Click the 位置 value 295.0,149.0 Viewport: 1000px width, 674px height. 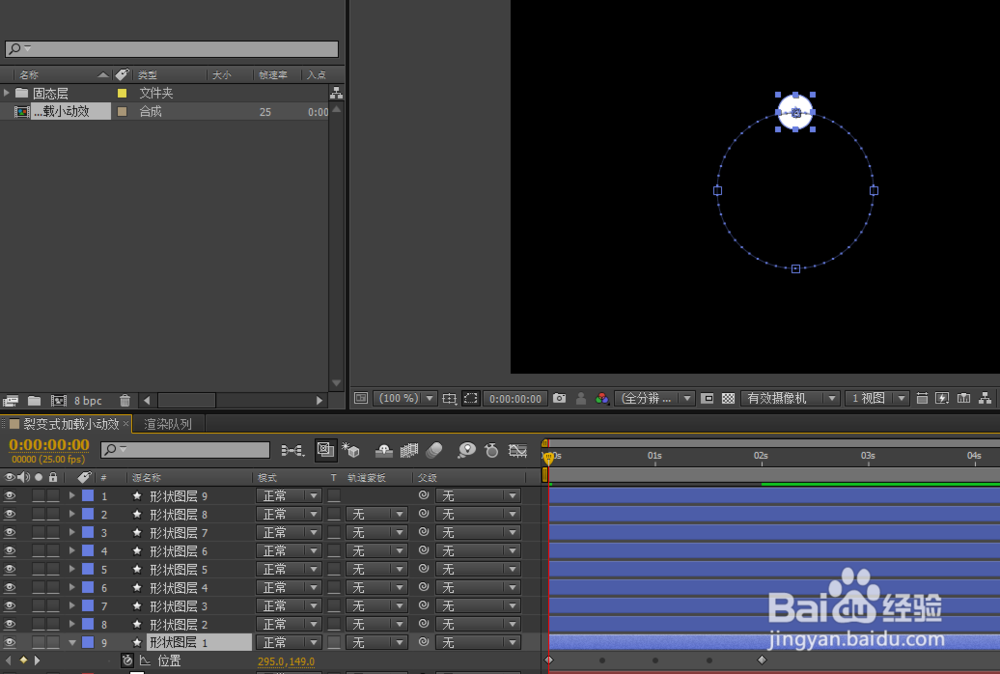286,662
